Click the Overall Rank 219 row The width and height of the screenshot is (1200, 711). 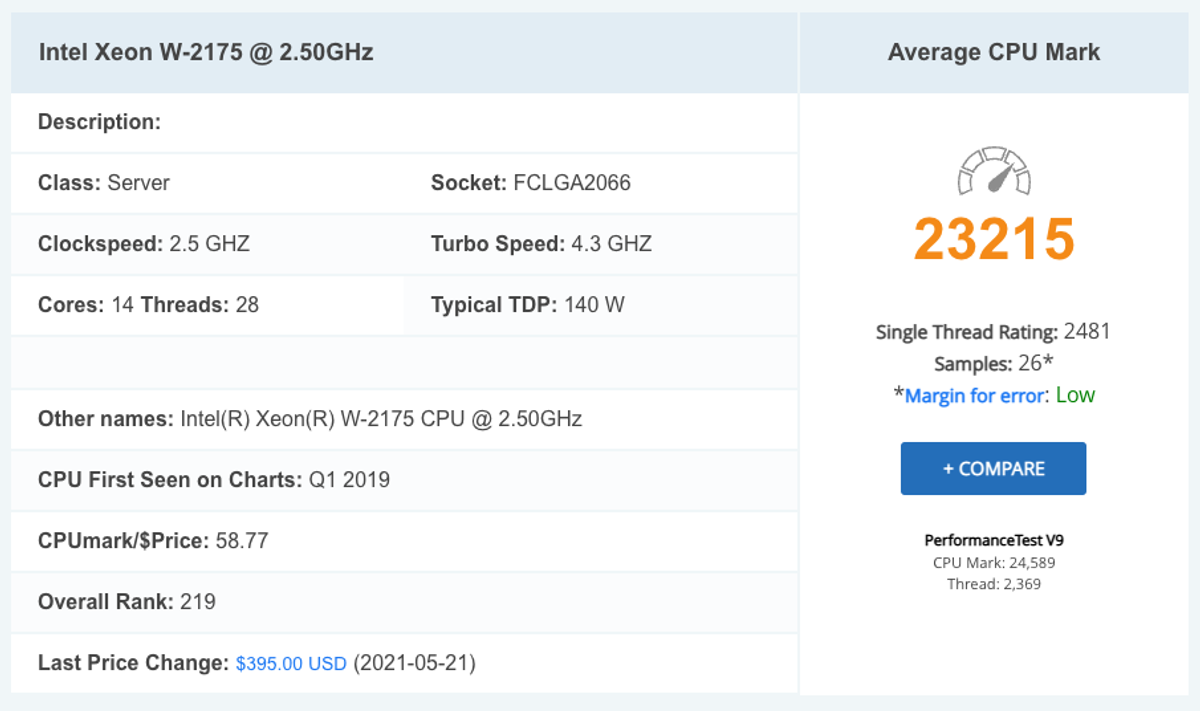tap(127, 602)
